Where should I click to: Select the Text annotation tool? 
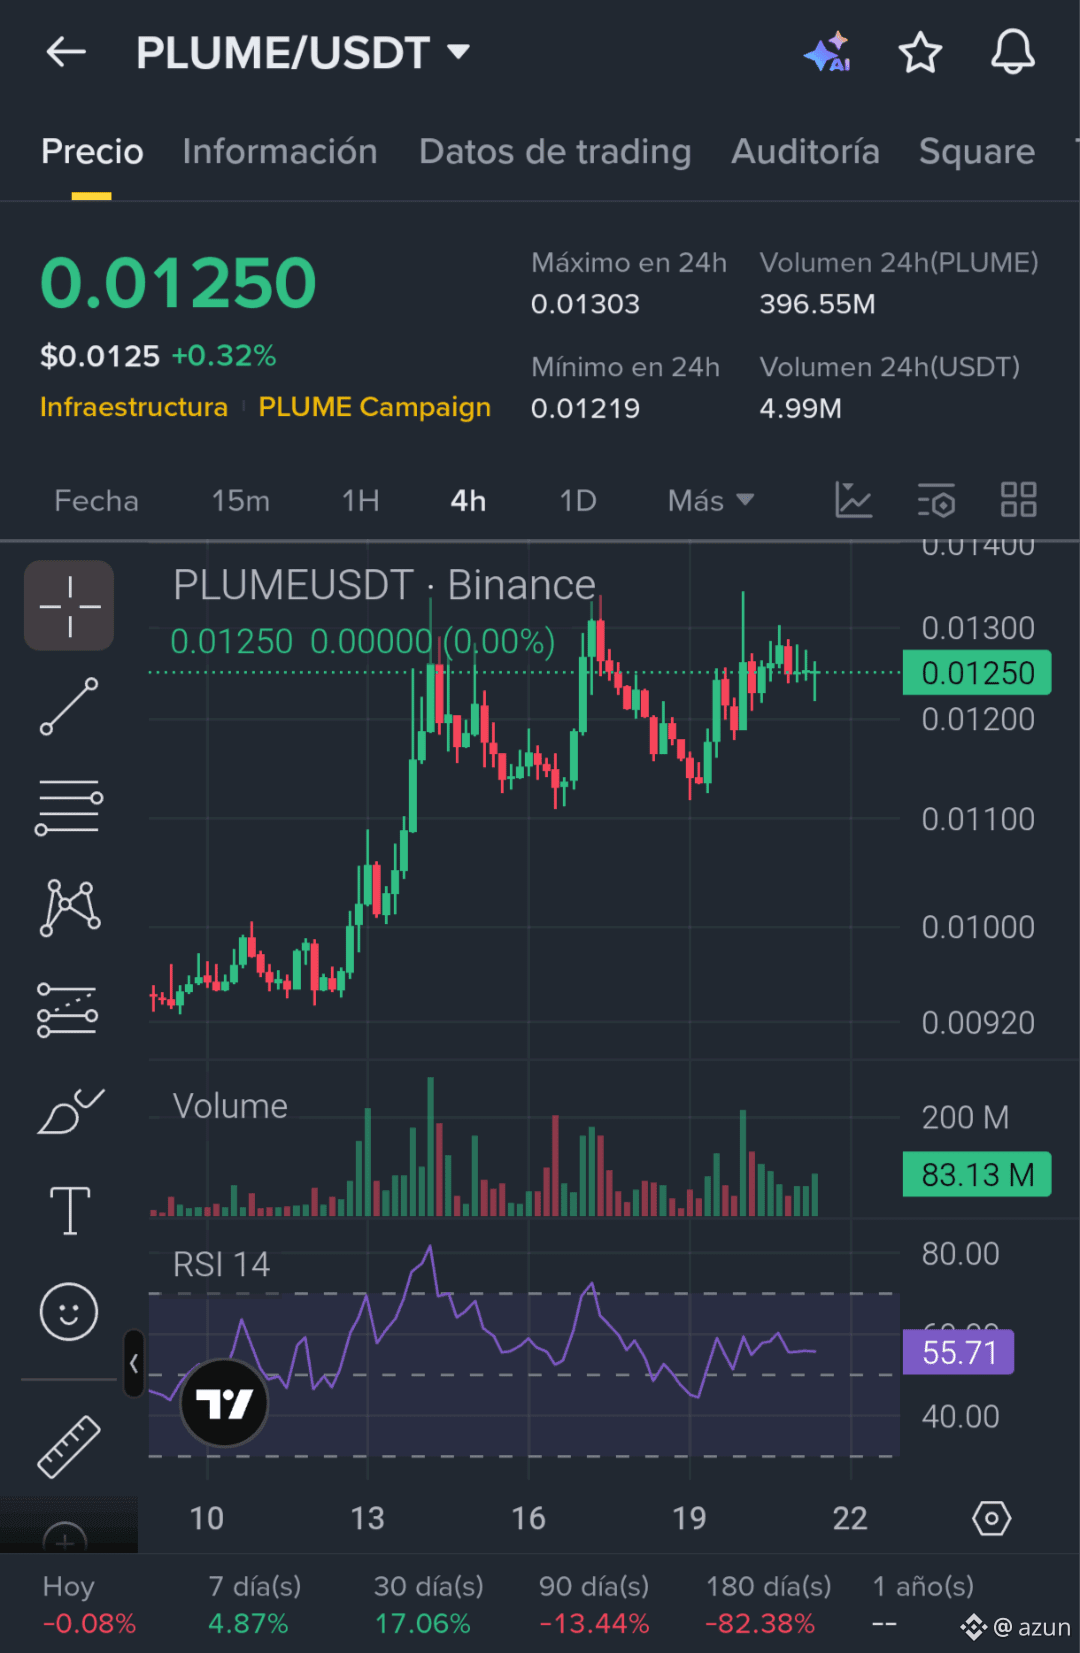click(x=70, y=1211)
